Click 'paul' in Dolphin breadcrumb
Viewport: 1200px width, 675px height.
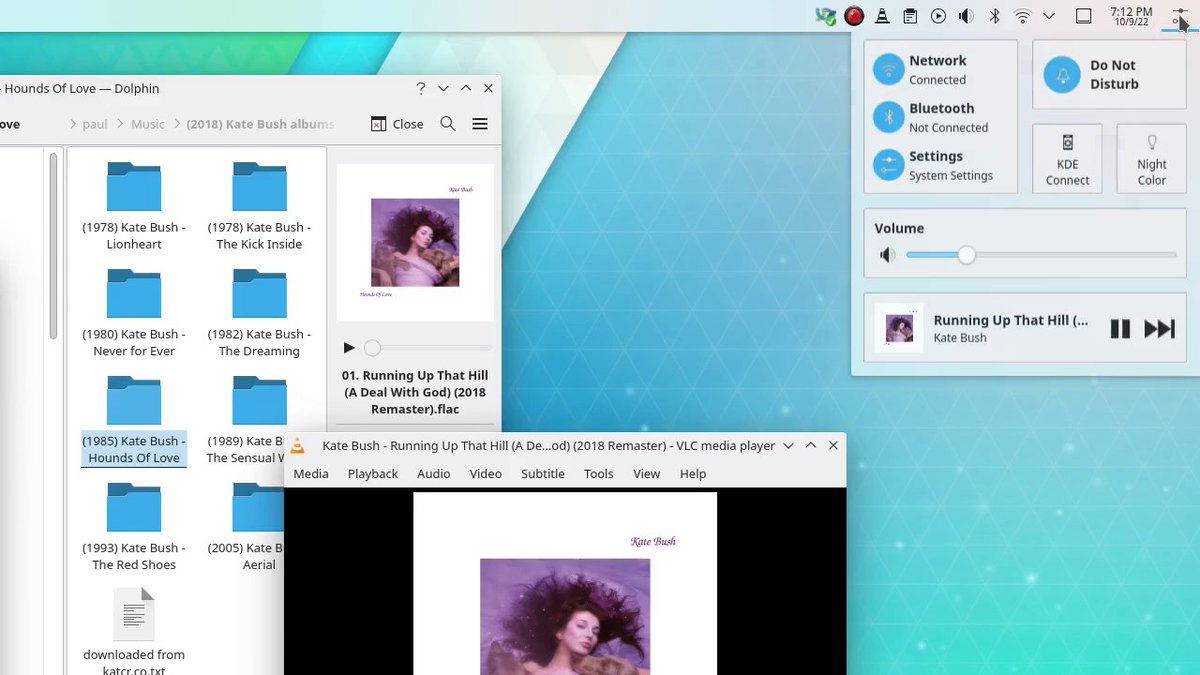click(x=95, y=124)
